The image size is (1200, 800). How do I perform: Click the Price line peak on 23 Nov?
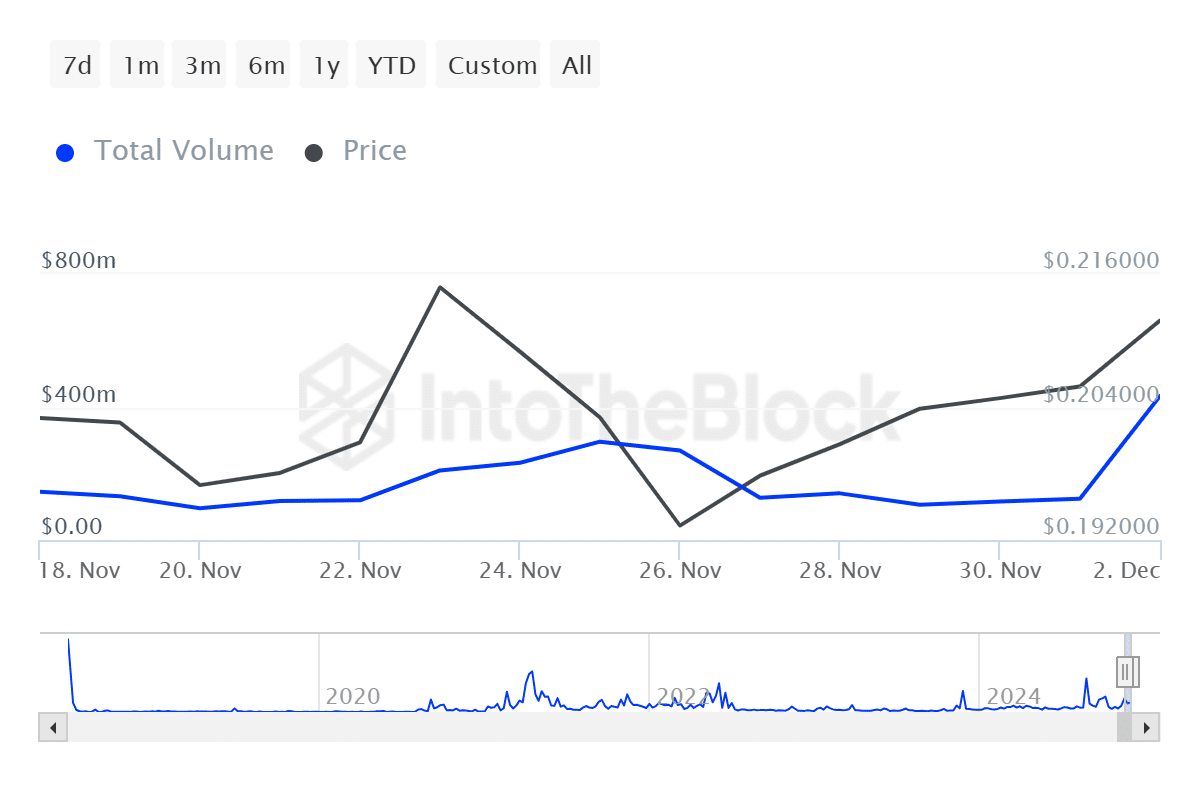(x=440, y=288)
